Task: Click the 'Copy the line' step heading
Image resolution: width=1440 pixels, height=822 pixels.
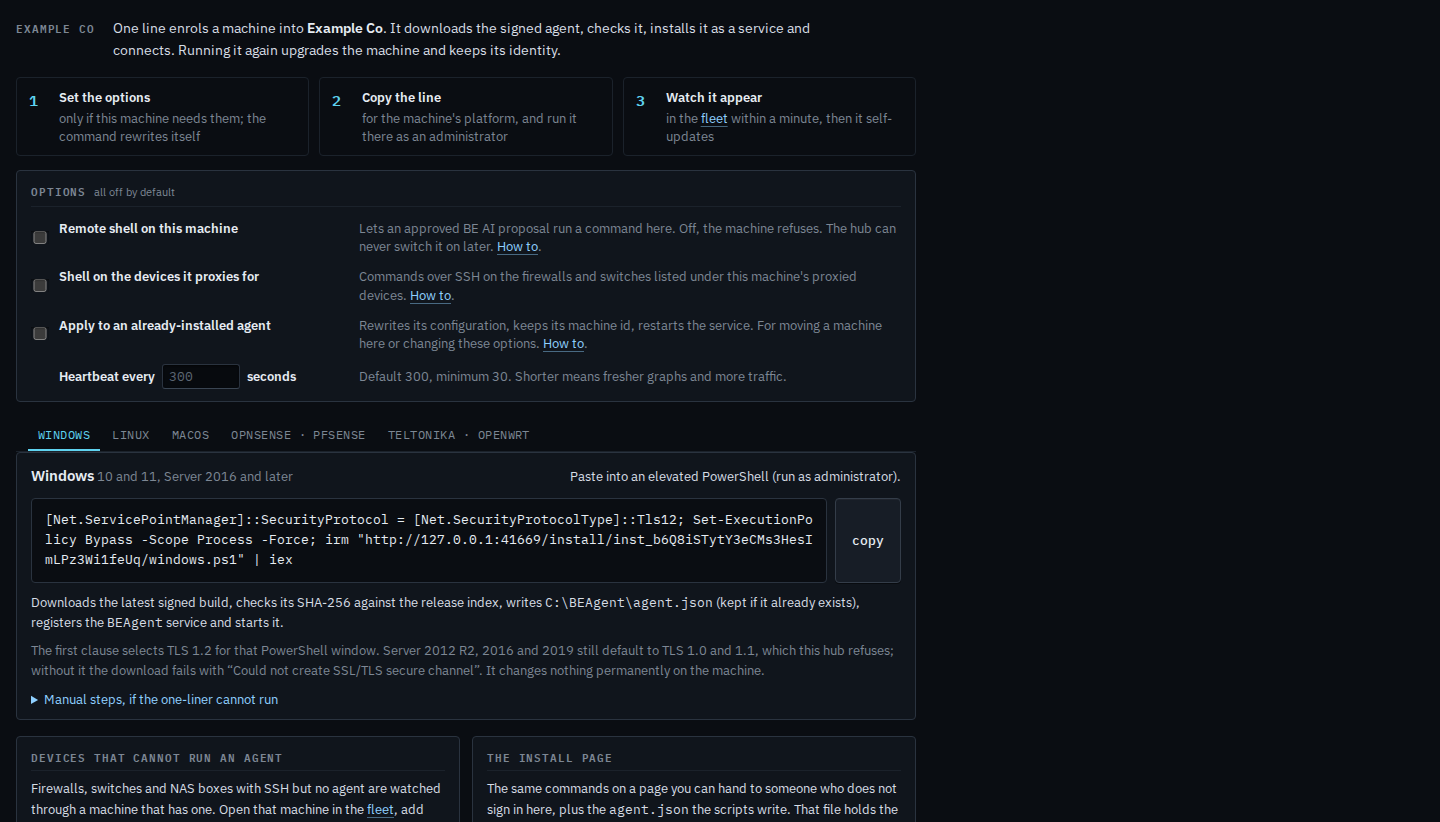Action: point(401,97)
